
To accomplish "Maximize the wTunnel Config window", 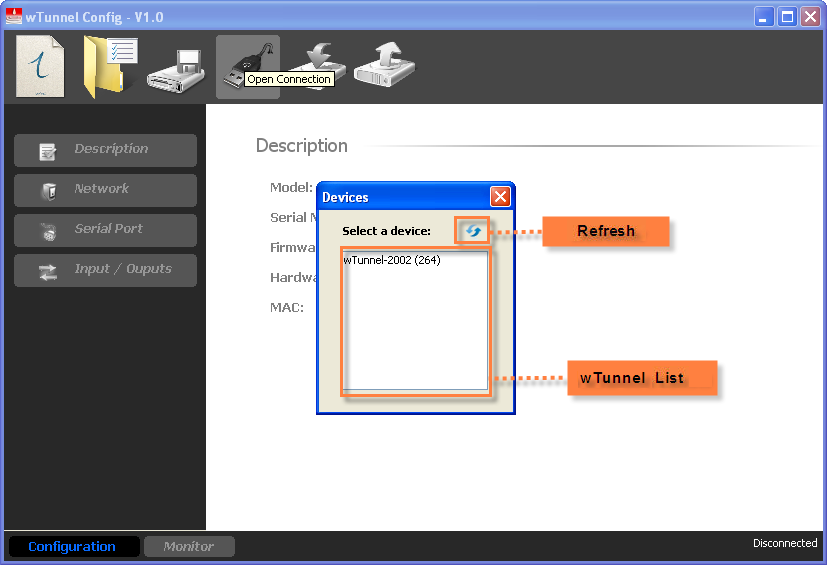I will click(787, 16).
